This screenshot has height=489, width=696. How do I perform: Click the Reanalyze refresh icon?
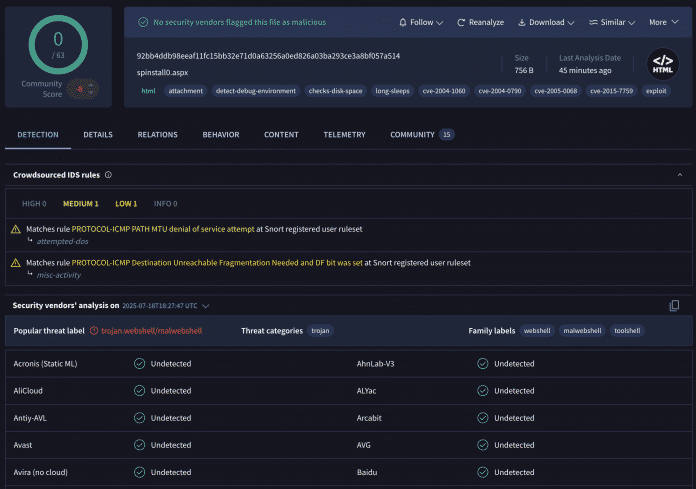pos(461,22)
